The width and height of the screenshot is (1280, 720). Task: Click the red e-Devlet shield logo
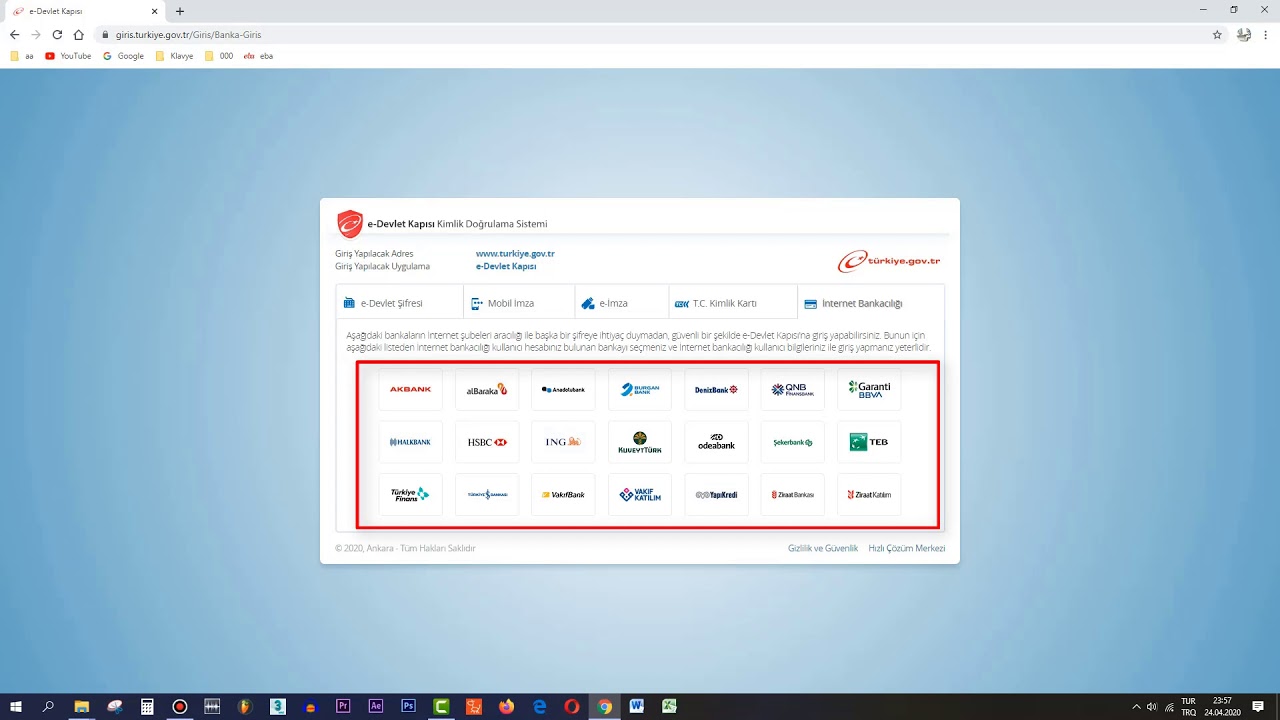[350, 224]
